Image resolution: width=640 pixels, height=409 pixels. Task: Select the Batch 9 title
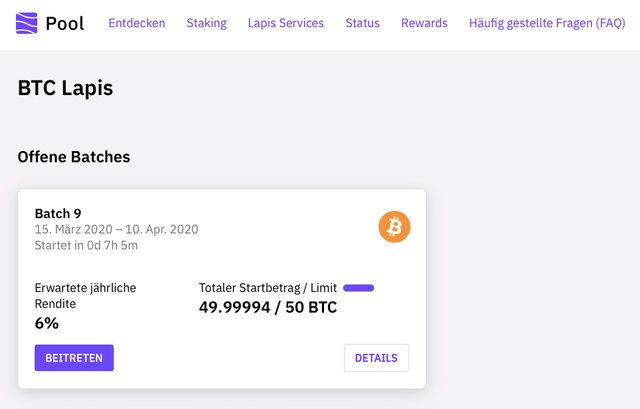coord(58,213)
